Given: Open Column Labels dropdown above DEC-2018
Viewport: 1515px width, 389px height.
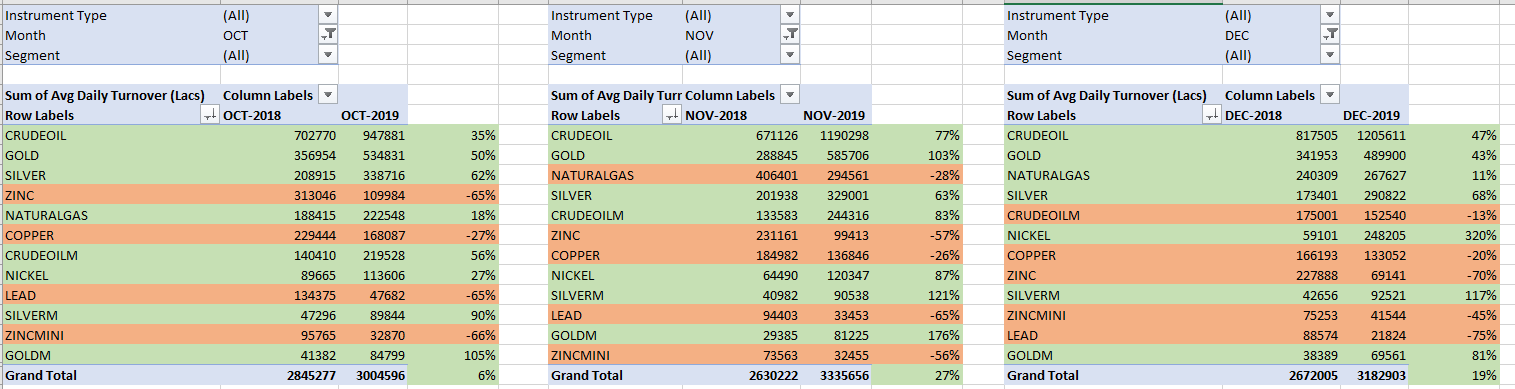Looking at the screenshot, I should 1329,95.
